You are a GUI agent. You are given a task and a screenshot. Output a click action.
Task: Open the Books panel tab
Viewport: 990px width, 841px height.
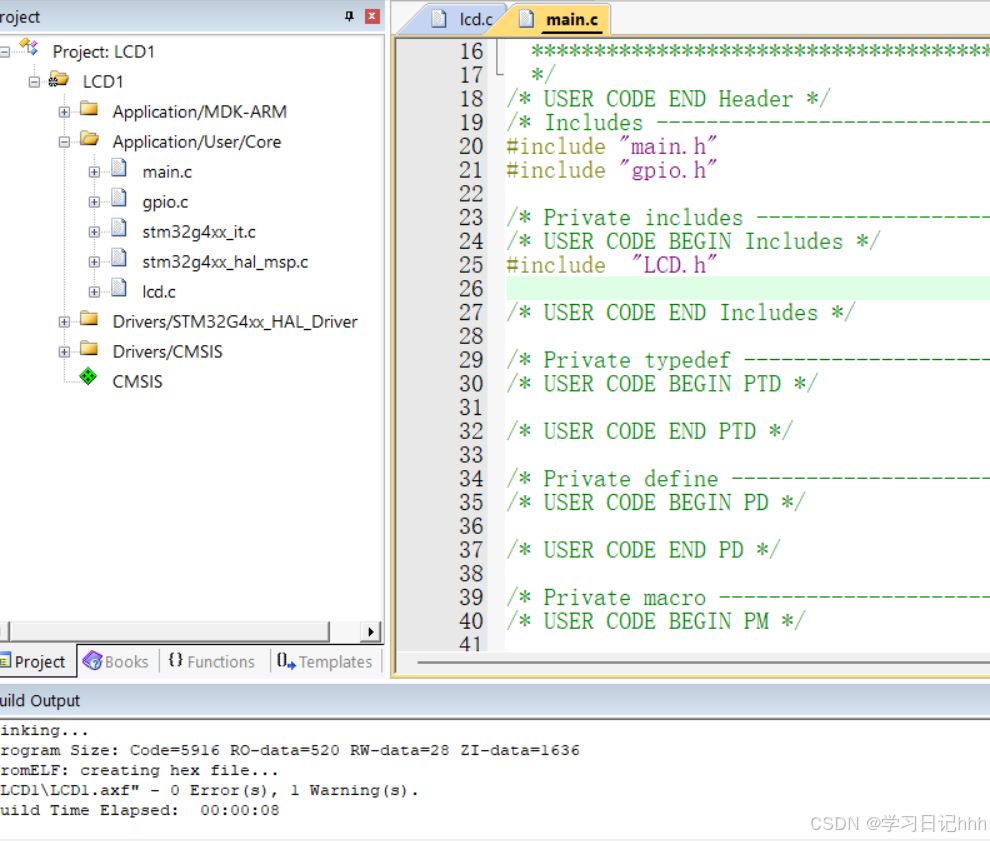tap(117, 661)
